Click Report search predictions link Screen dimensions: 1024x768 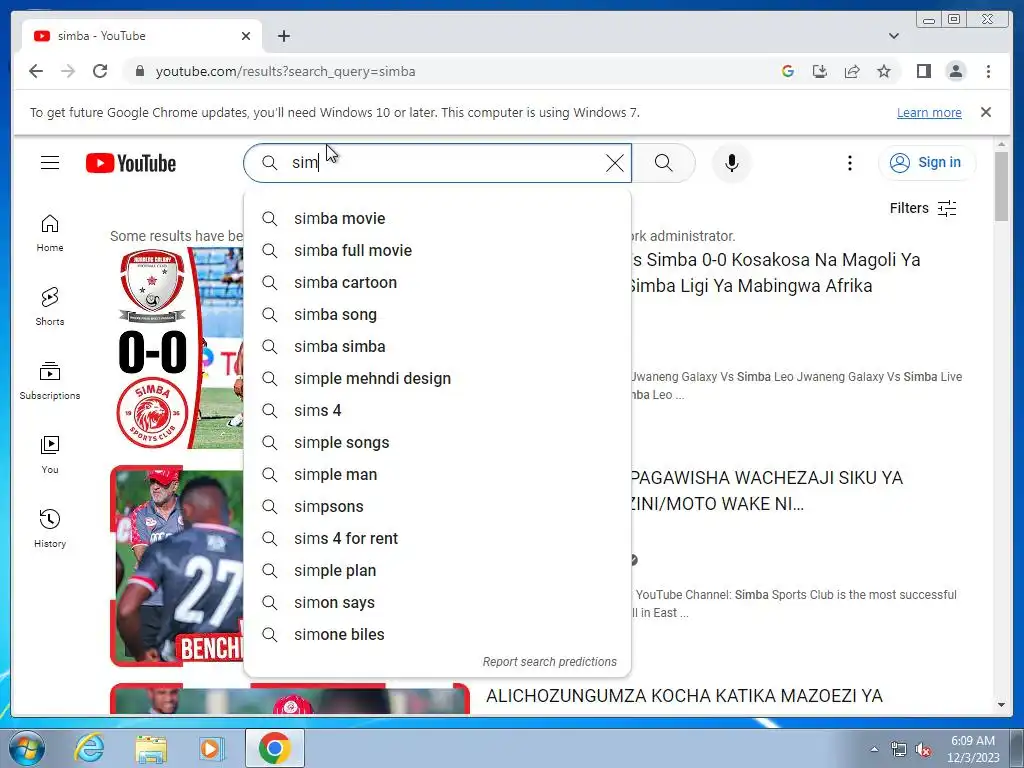click(x=549, y=662)
